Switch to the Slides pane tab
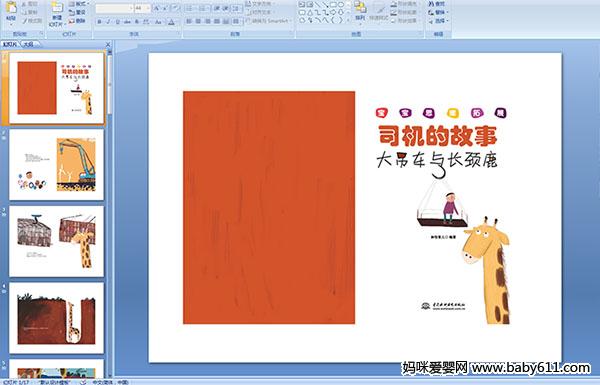The width and height of the screenshot is (600, 385). click(10, 44)
